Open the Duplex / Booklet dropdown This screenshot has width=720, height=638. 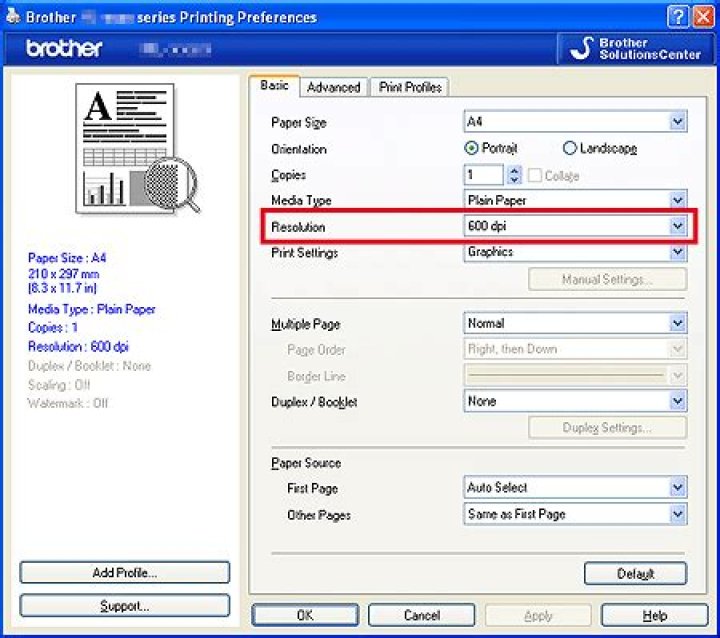pyautogui.click(x=575, y=401)
